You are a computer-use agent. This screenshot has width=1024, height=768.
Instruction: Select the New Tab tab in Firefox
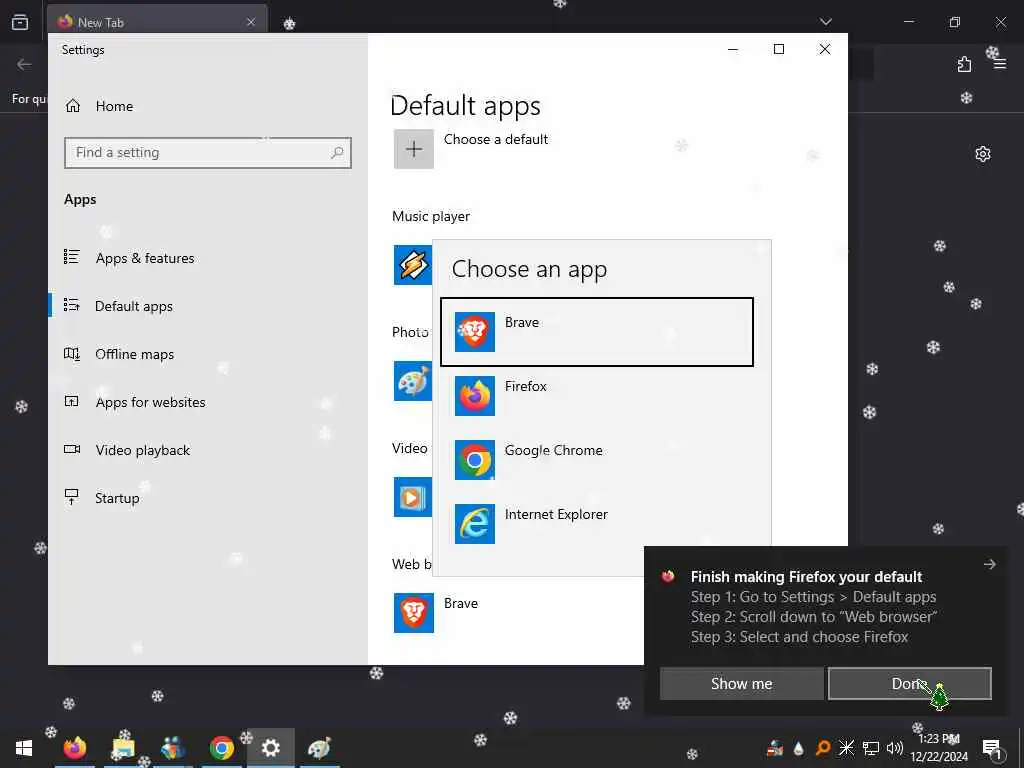(157, 22)
